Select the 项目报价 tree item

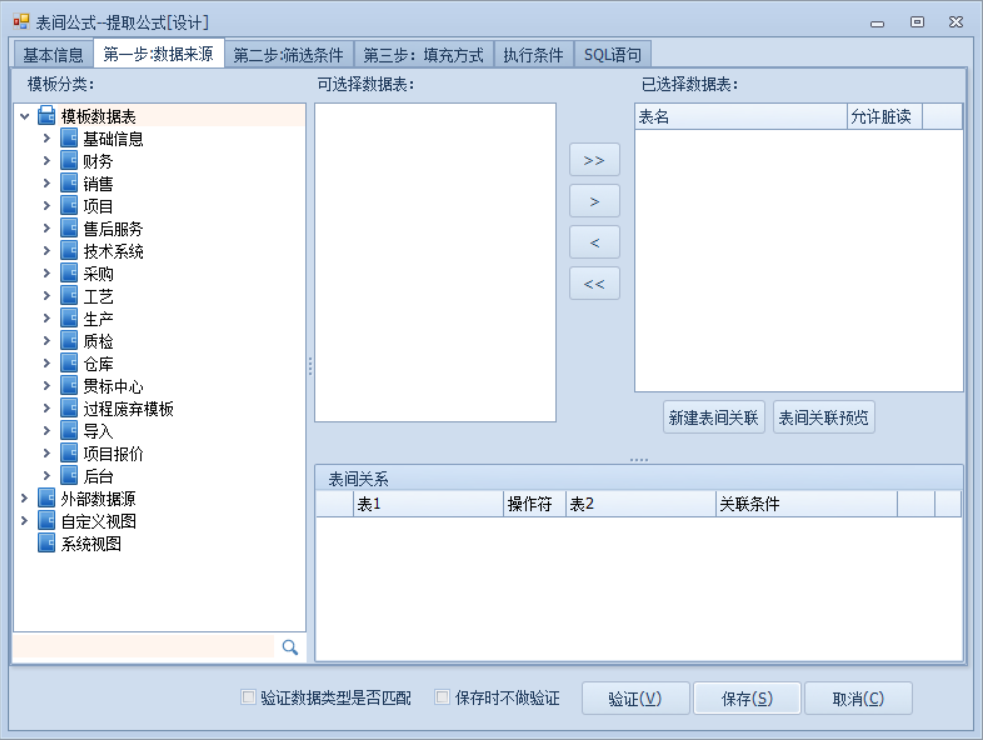tap(113, 454)
